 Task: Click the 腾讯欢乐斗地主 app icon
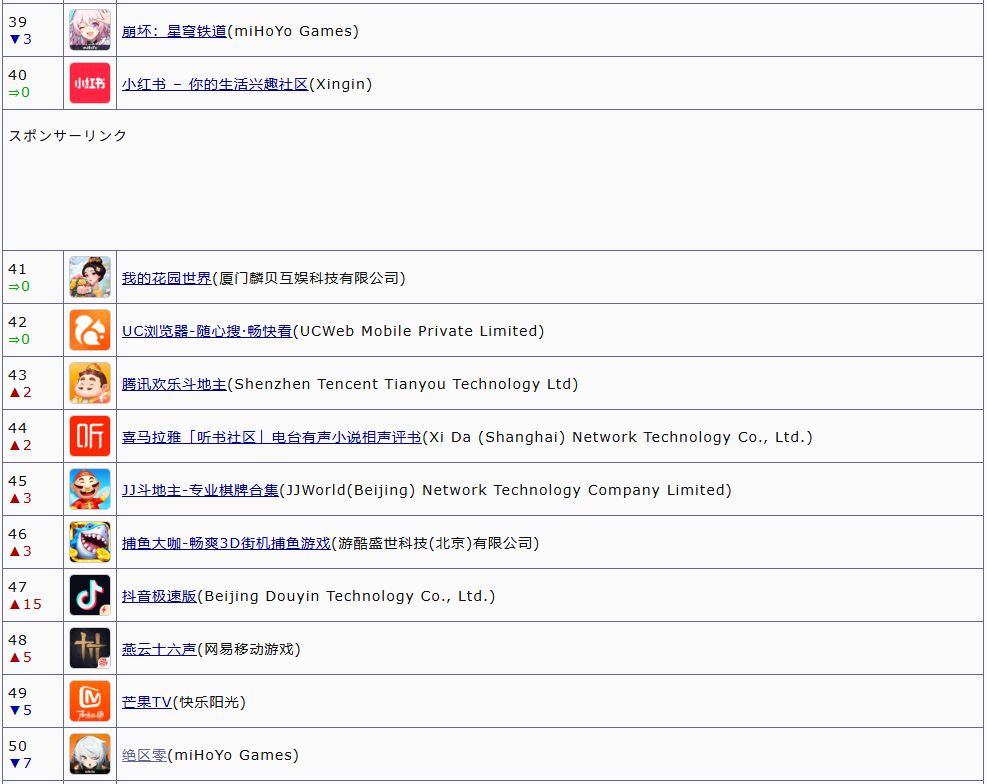coord(90,383)
